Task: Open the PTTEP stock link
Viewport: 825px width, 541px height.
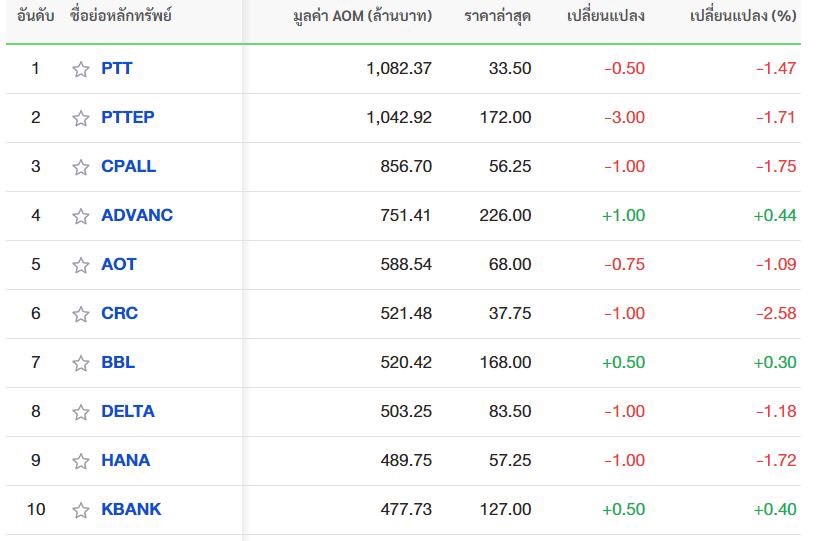Action: 128,117
